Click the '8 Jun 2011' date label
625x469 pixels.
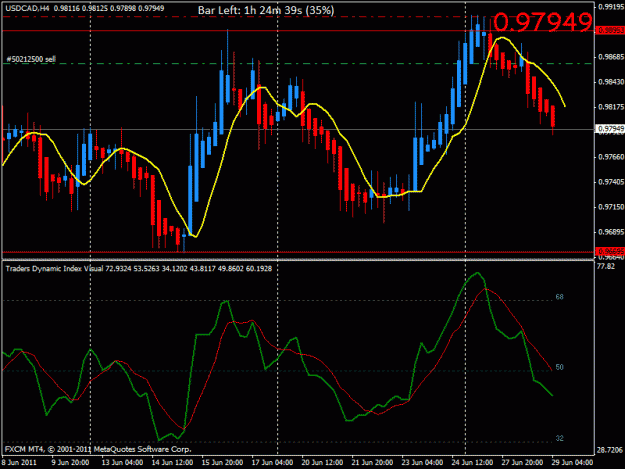click(x=19, y=462)
